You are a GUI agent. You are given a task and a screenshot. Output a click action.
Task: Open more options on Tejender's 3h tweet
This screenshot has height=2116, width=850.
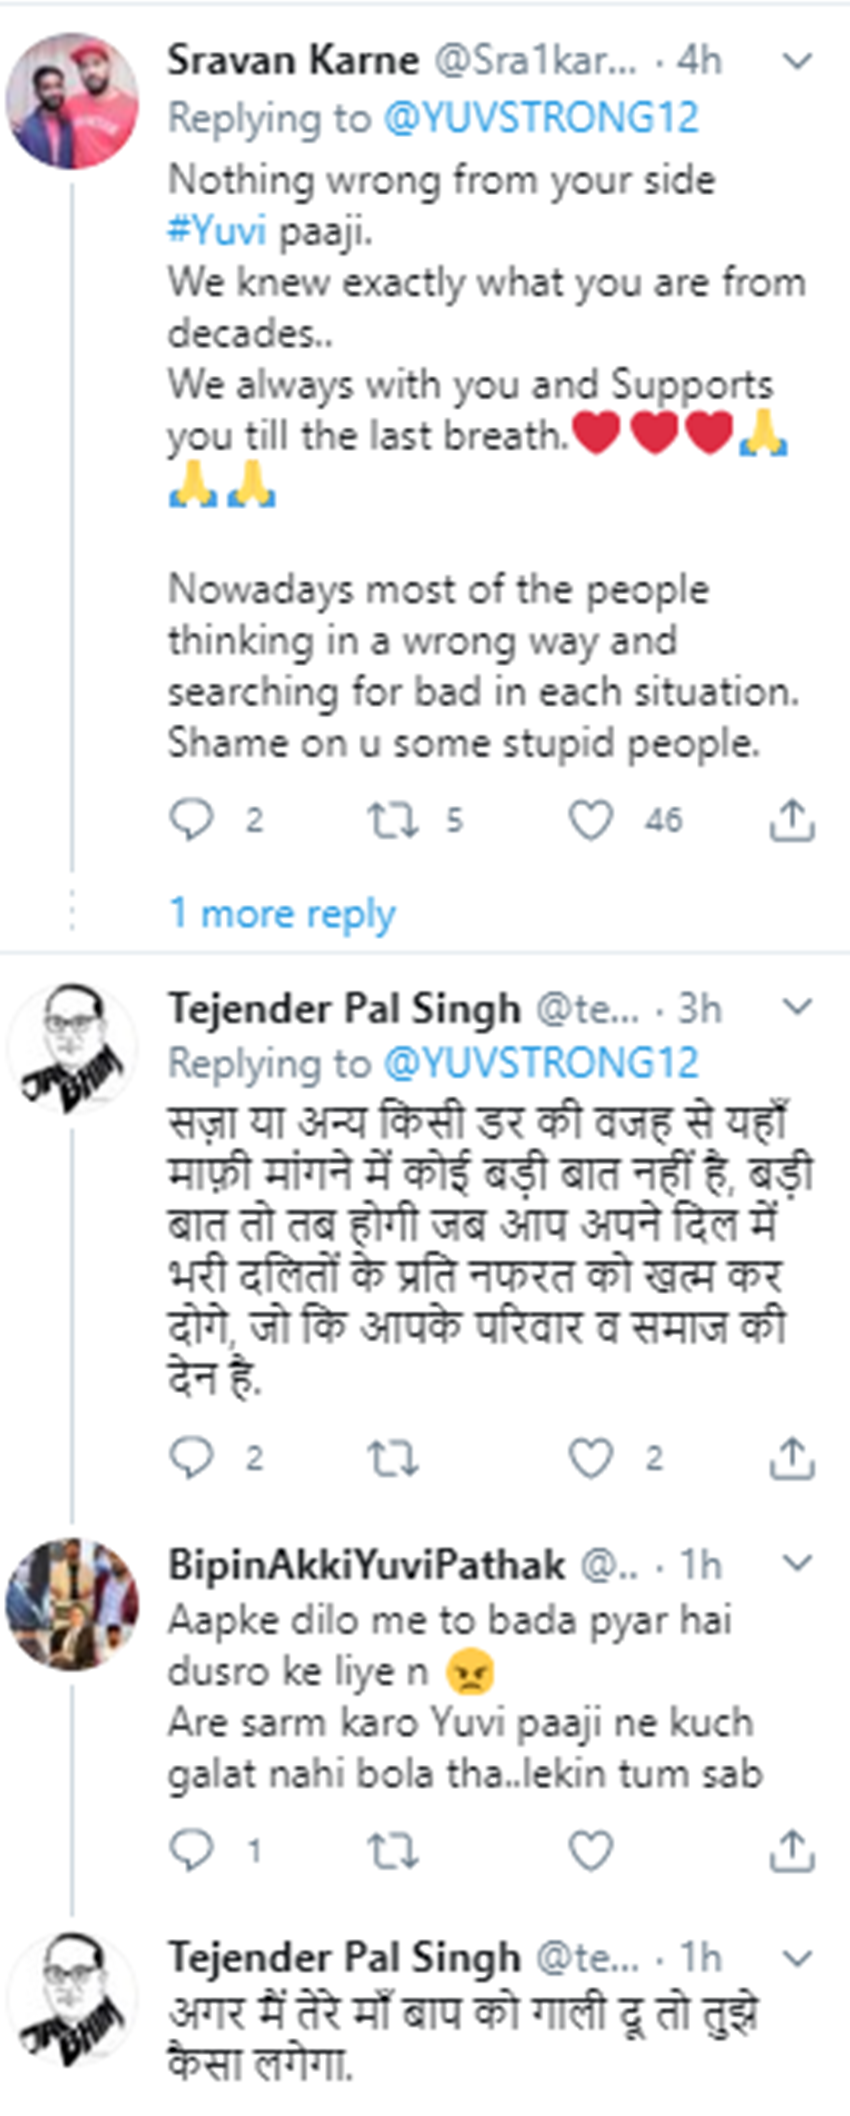click(797, 1008)
